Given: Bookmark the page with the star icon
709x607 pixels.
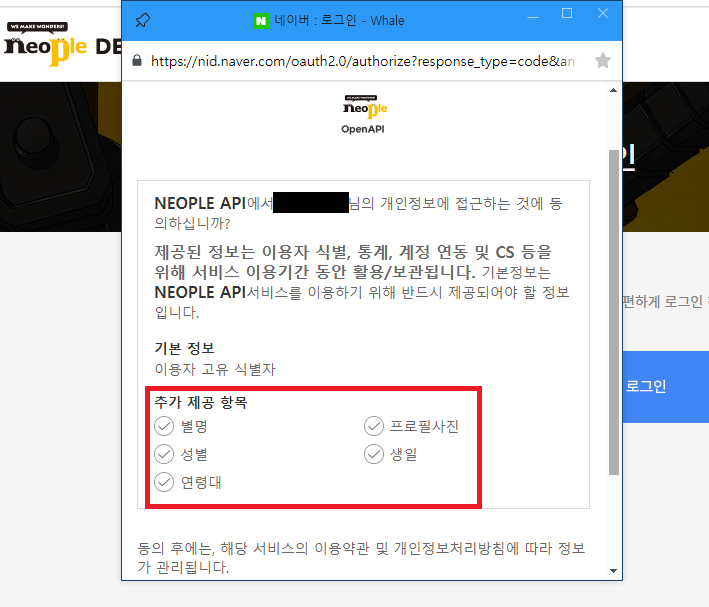Looking at the screenshot, I should click(x=603, y=60).
